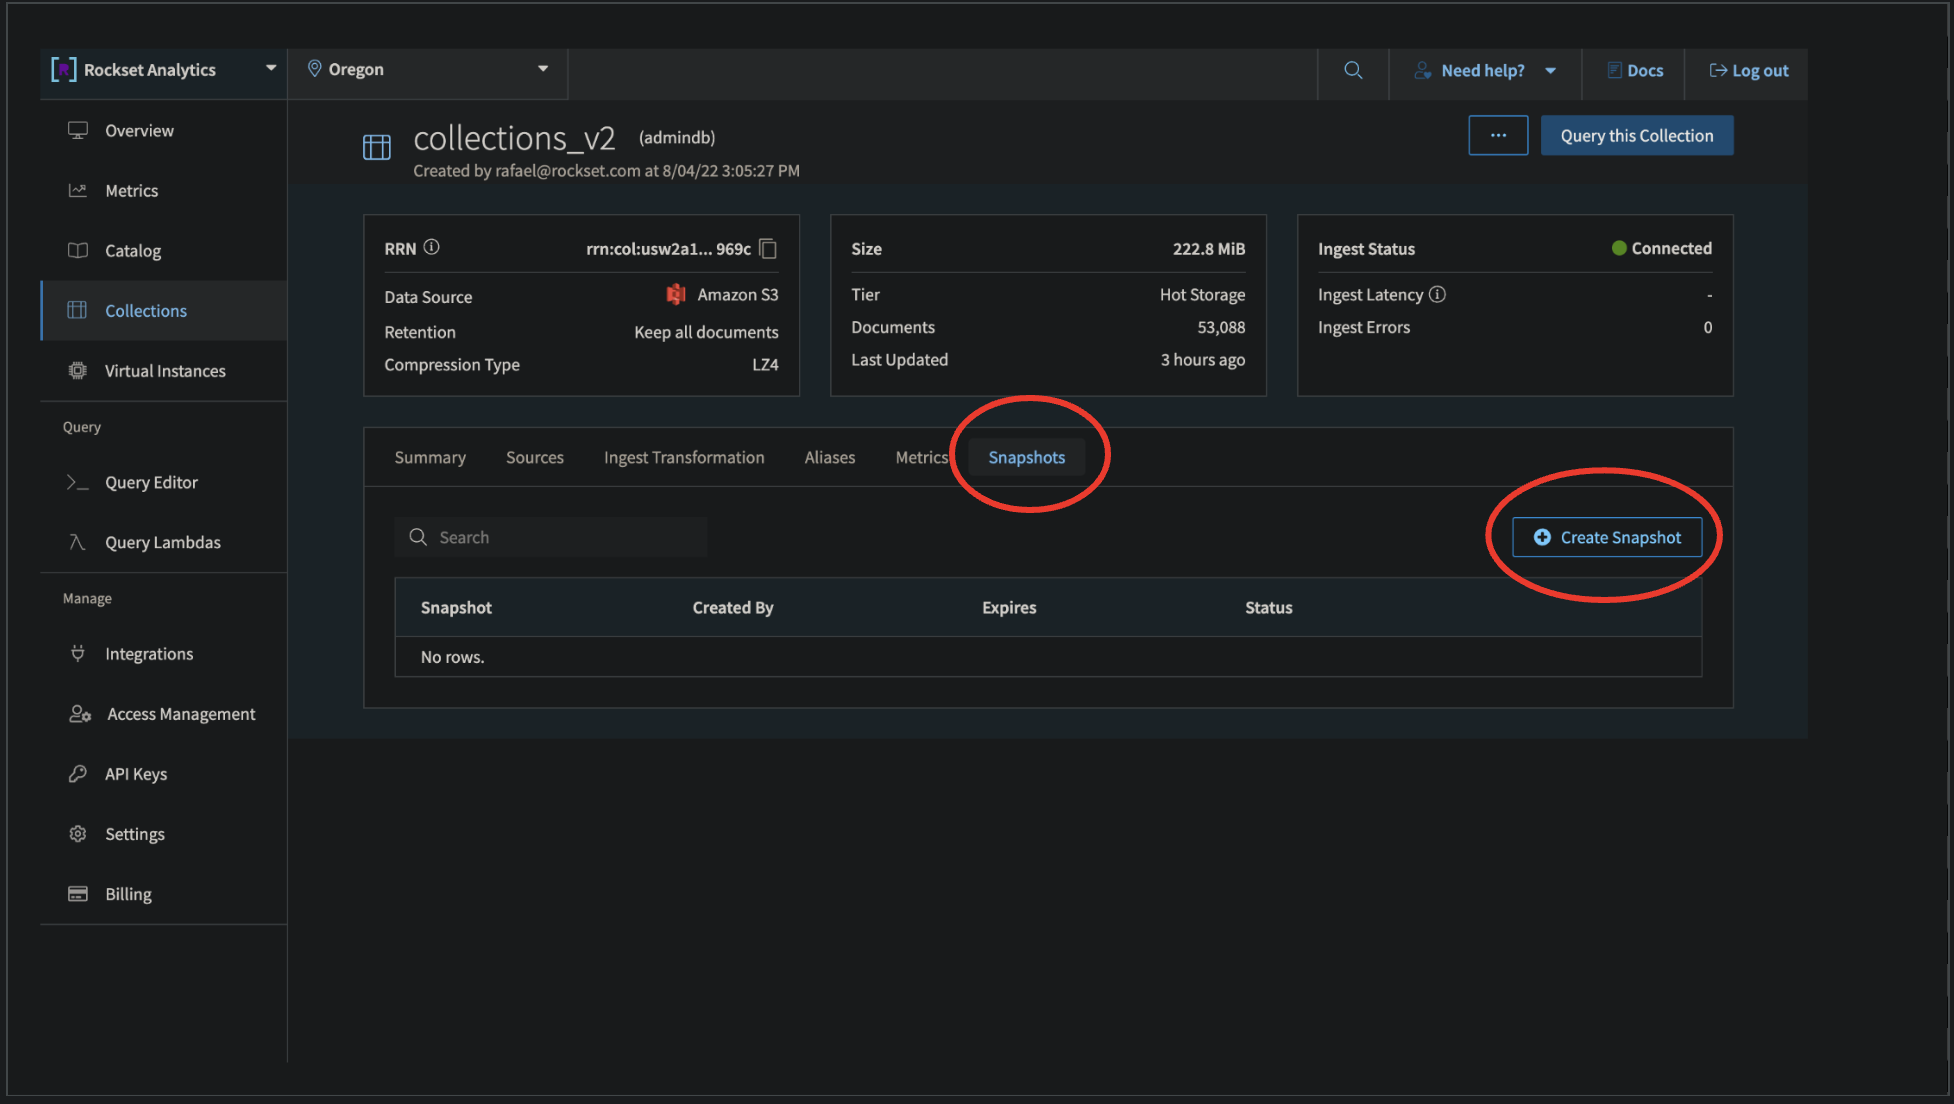Screen dimensions: 1954x1104
Task: Click the Ingest Latency info icon
Action: tap(1437, 294)
